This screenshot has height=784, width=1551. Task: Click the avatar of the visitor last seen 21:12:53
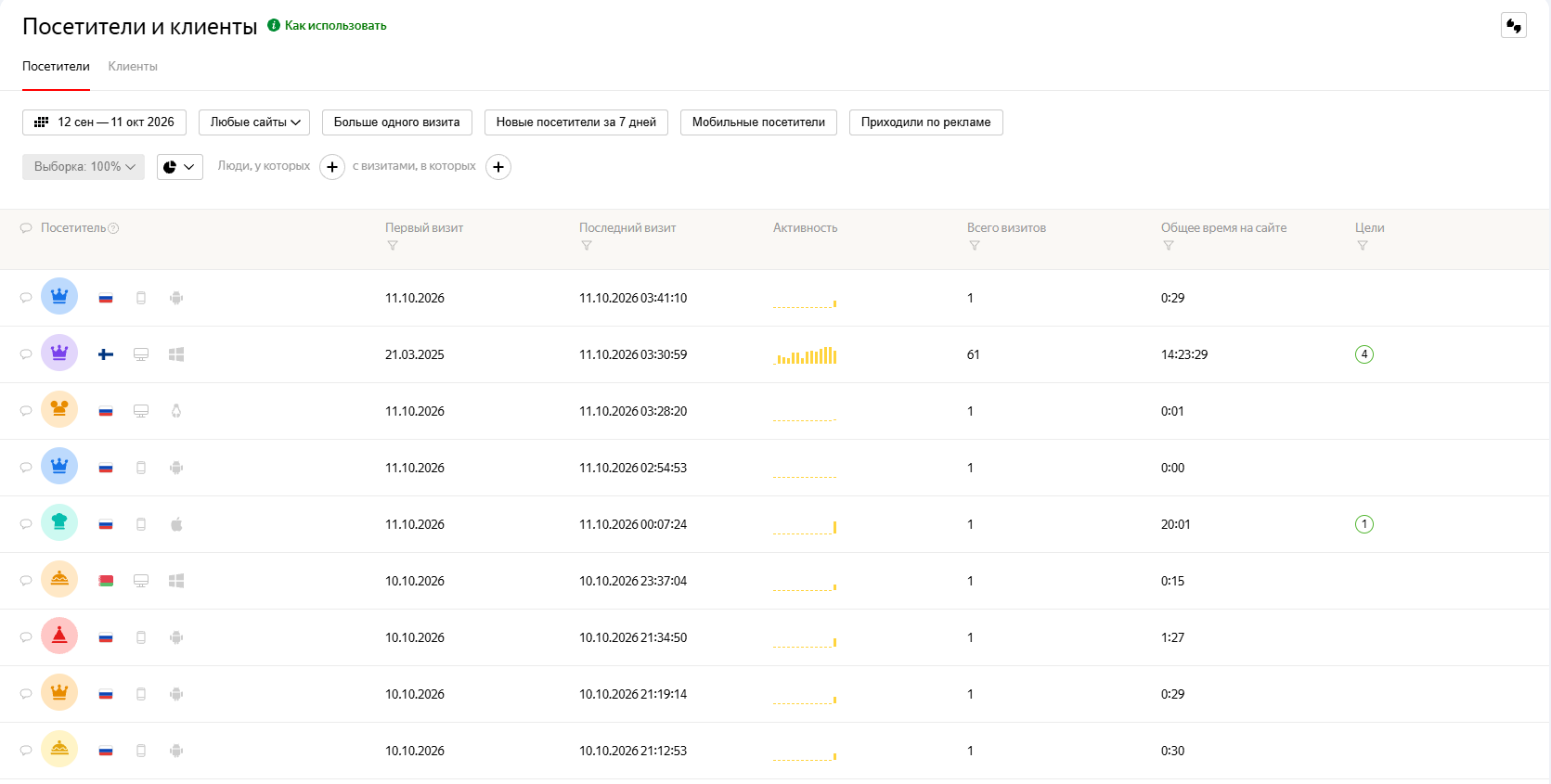[60, 750]
